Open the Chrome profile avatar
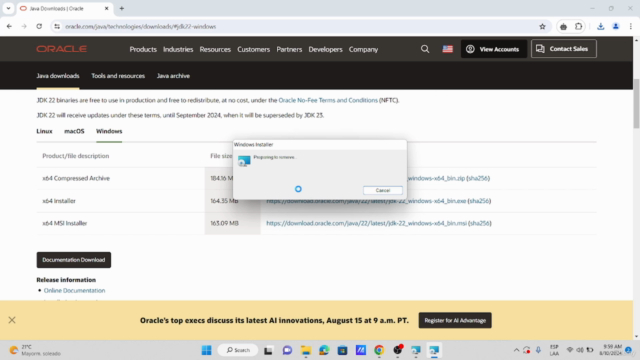 616,27
